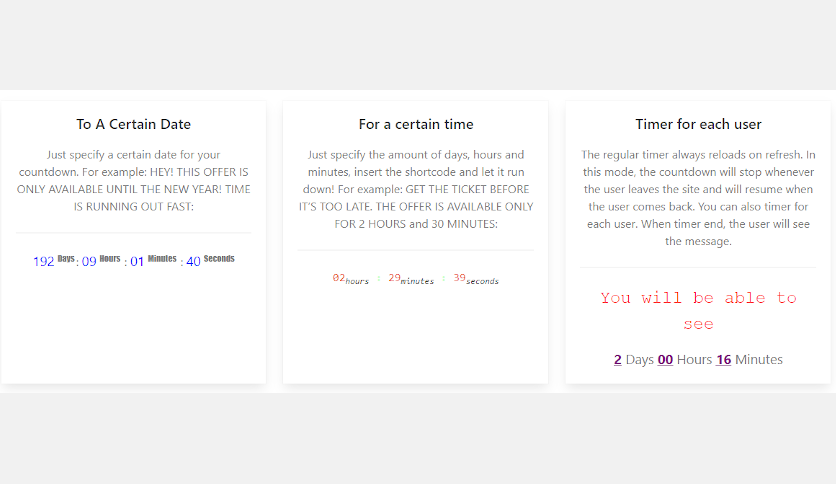Select the "For a certain time" heading

click(x=416, y=125)
